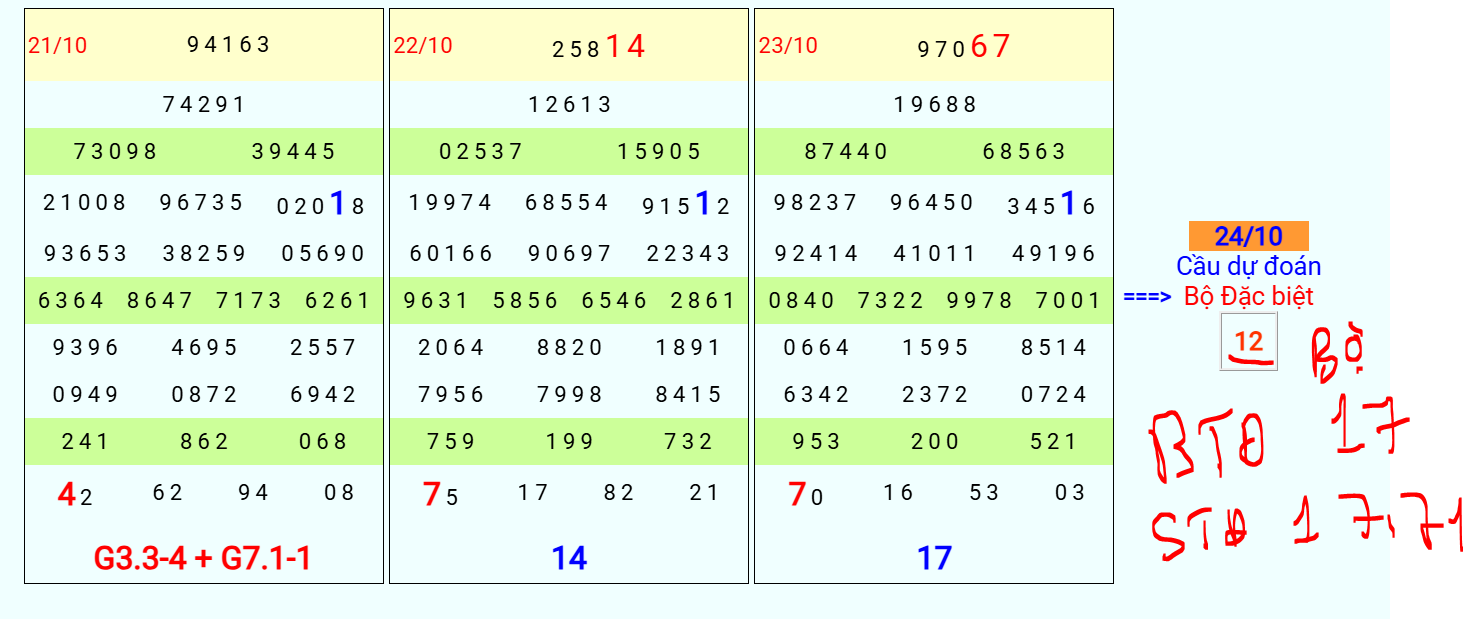Click the number 41011
1463x619 pixels.
tap(935, 253)
